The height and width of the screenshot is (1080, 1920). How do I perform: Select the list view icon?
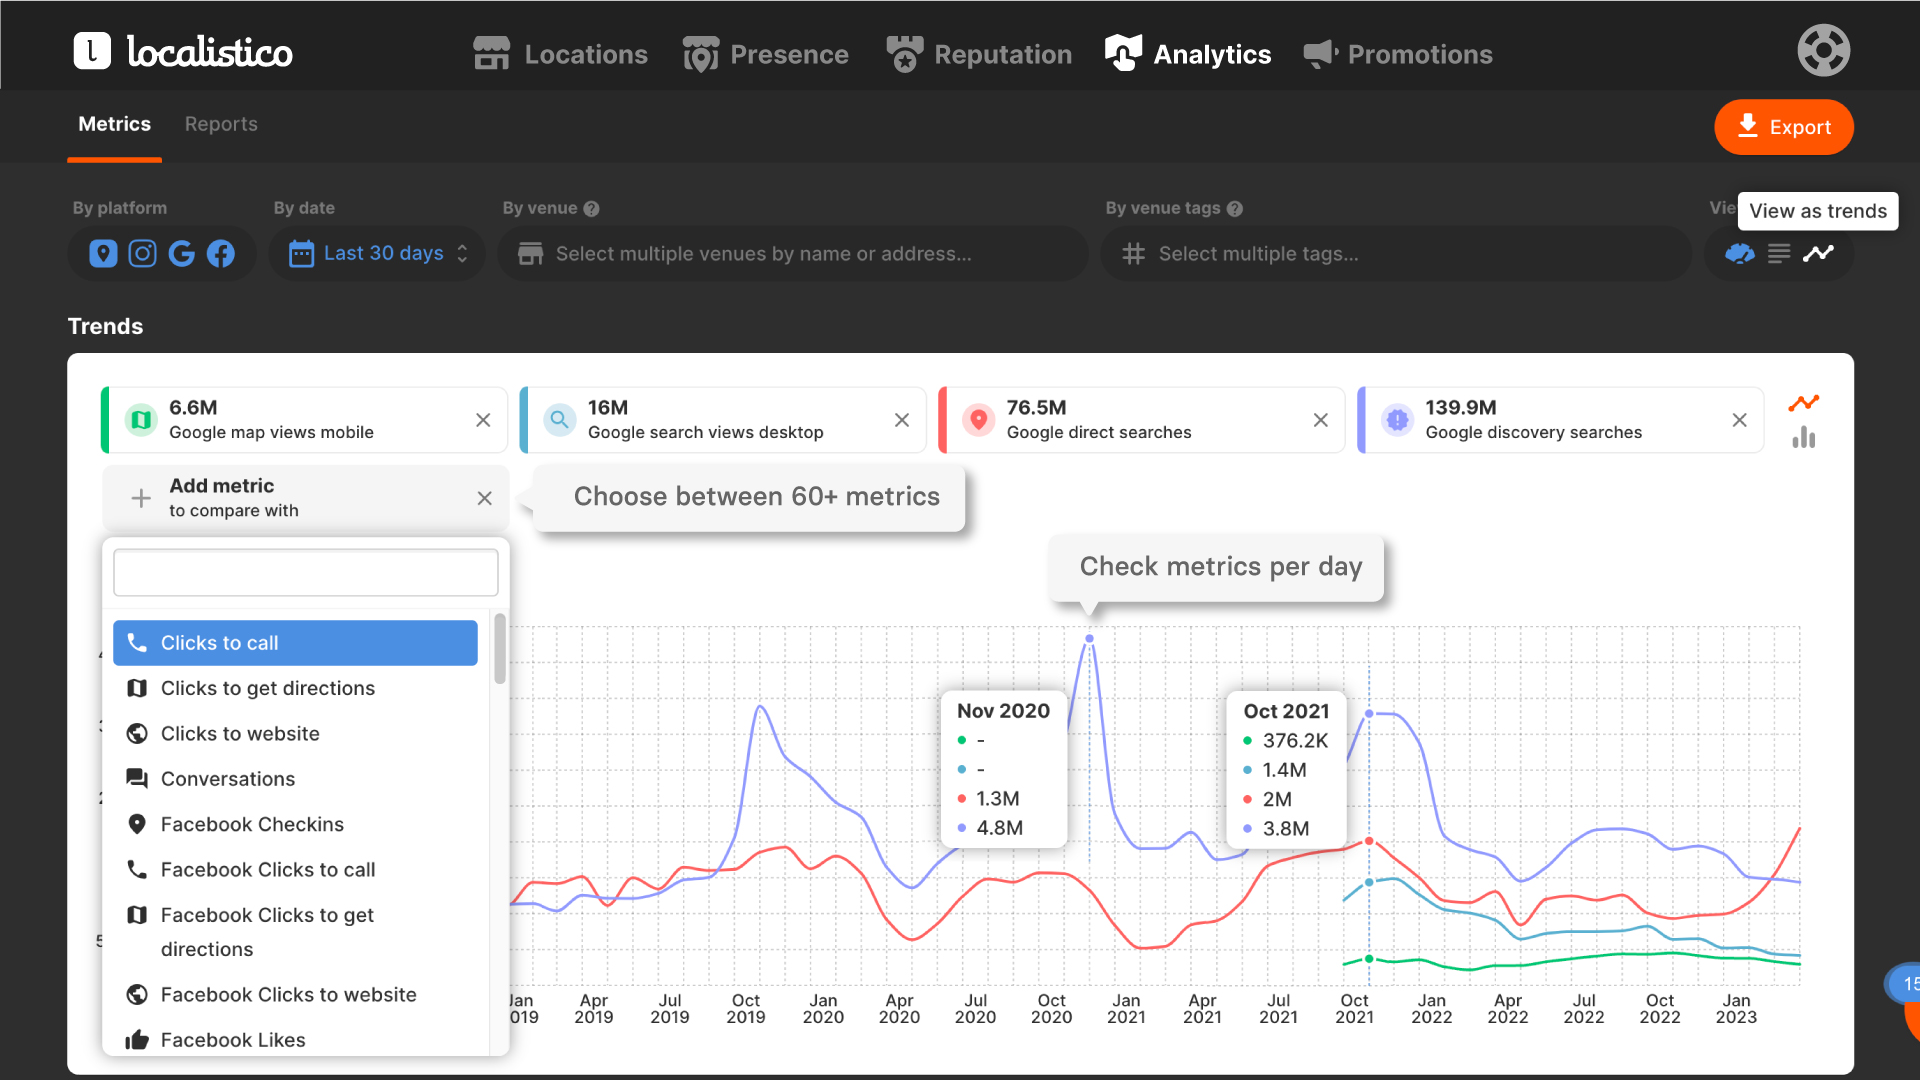[x=1779, y=254]
